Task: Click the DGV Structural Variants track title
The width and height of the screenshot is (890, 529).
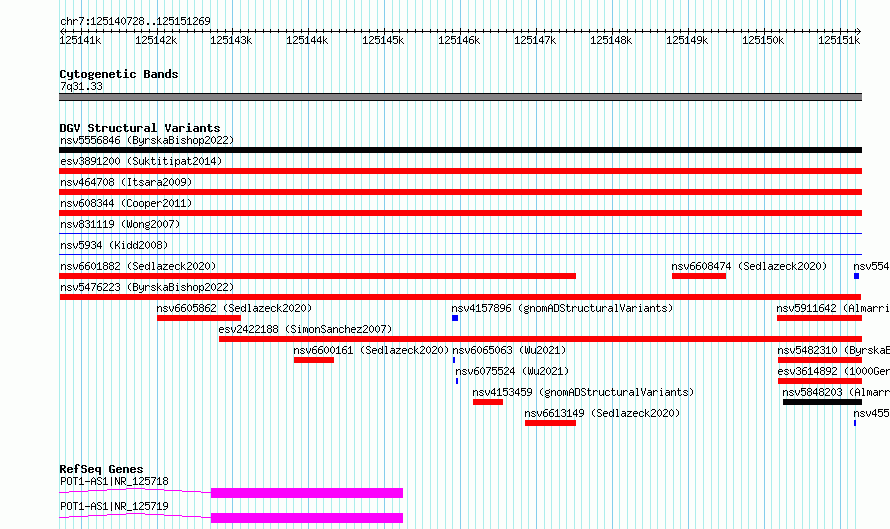Action: 140,128
